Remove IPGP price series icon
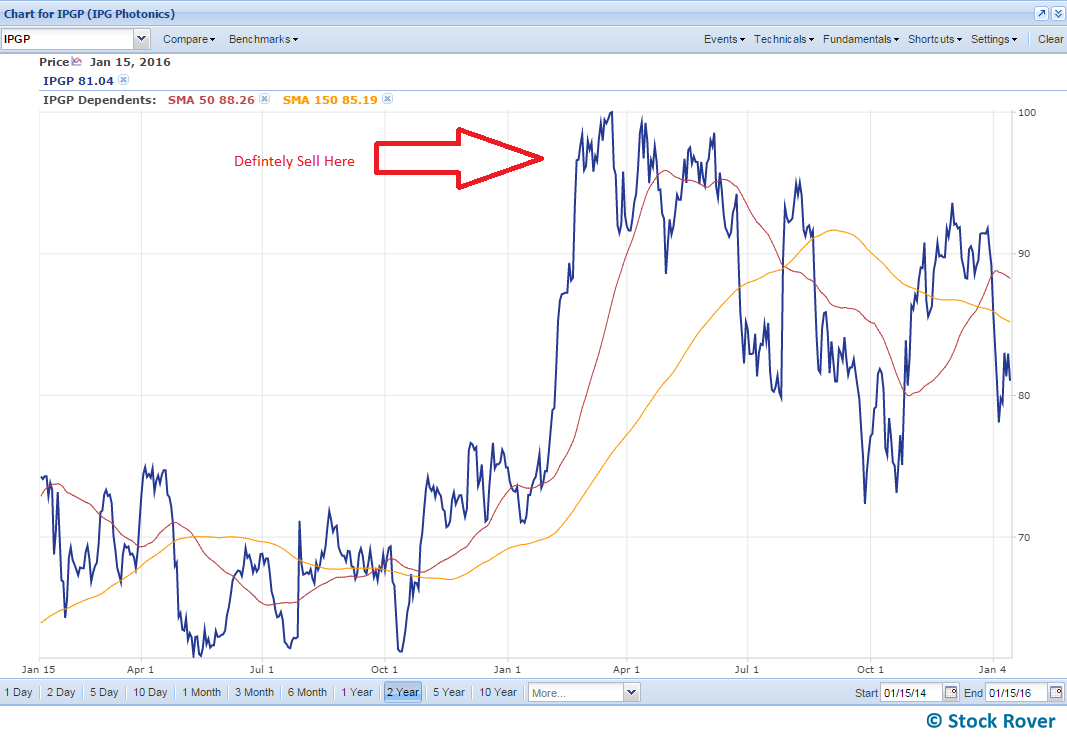 (123, 80)
